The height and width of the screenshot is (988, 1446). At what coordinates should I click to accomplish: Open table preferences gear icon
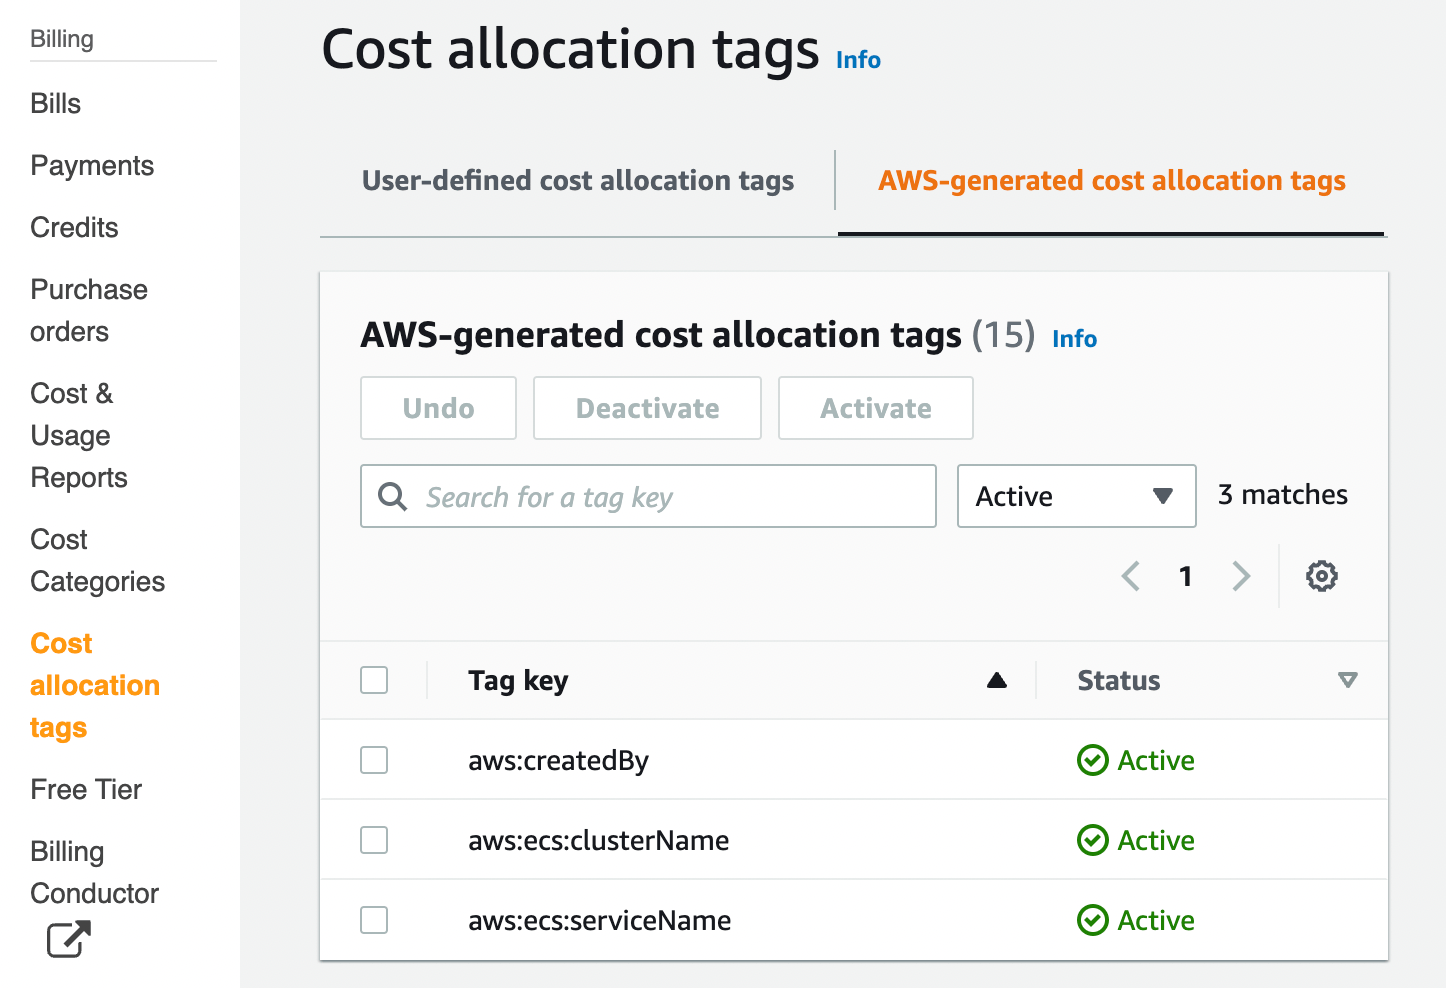[x=1321, y=576]
